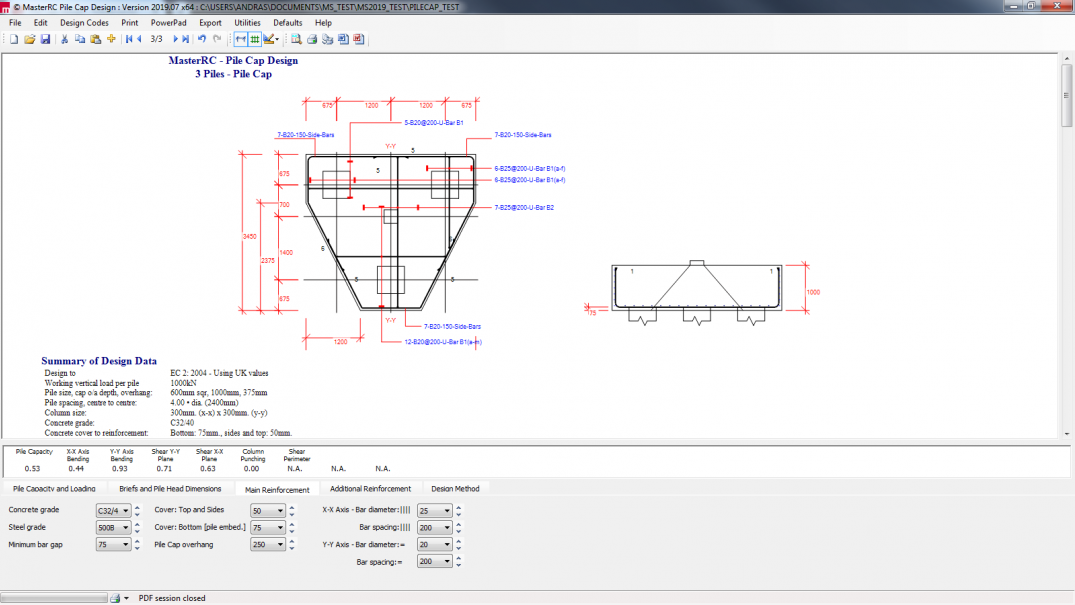Open X-X Axis bar spacing dropdown
1075x605 pixels.
pyautogui.click(x=435, y=527)
